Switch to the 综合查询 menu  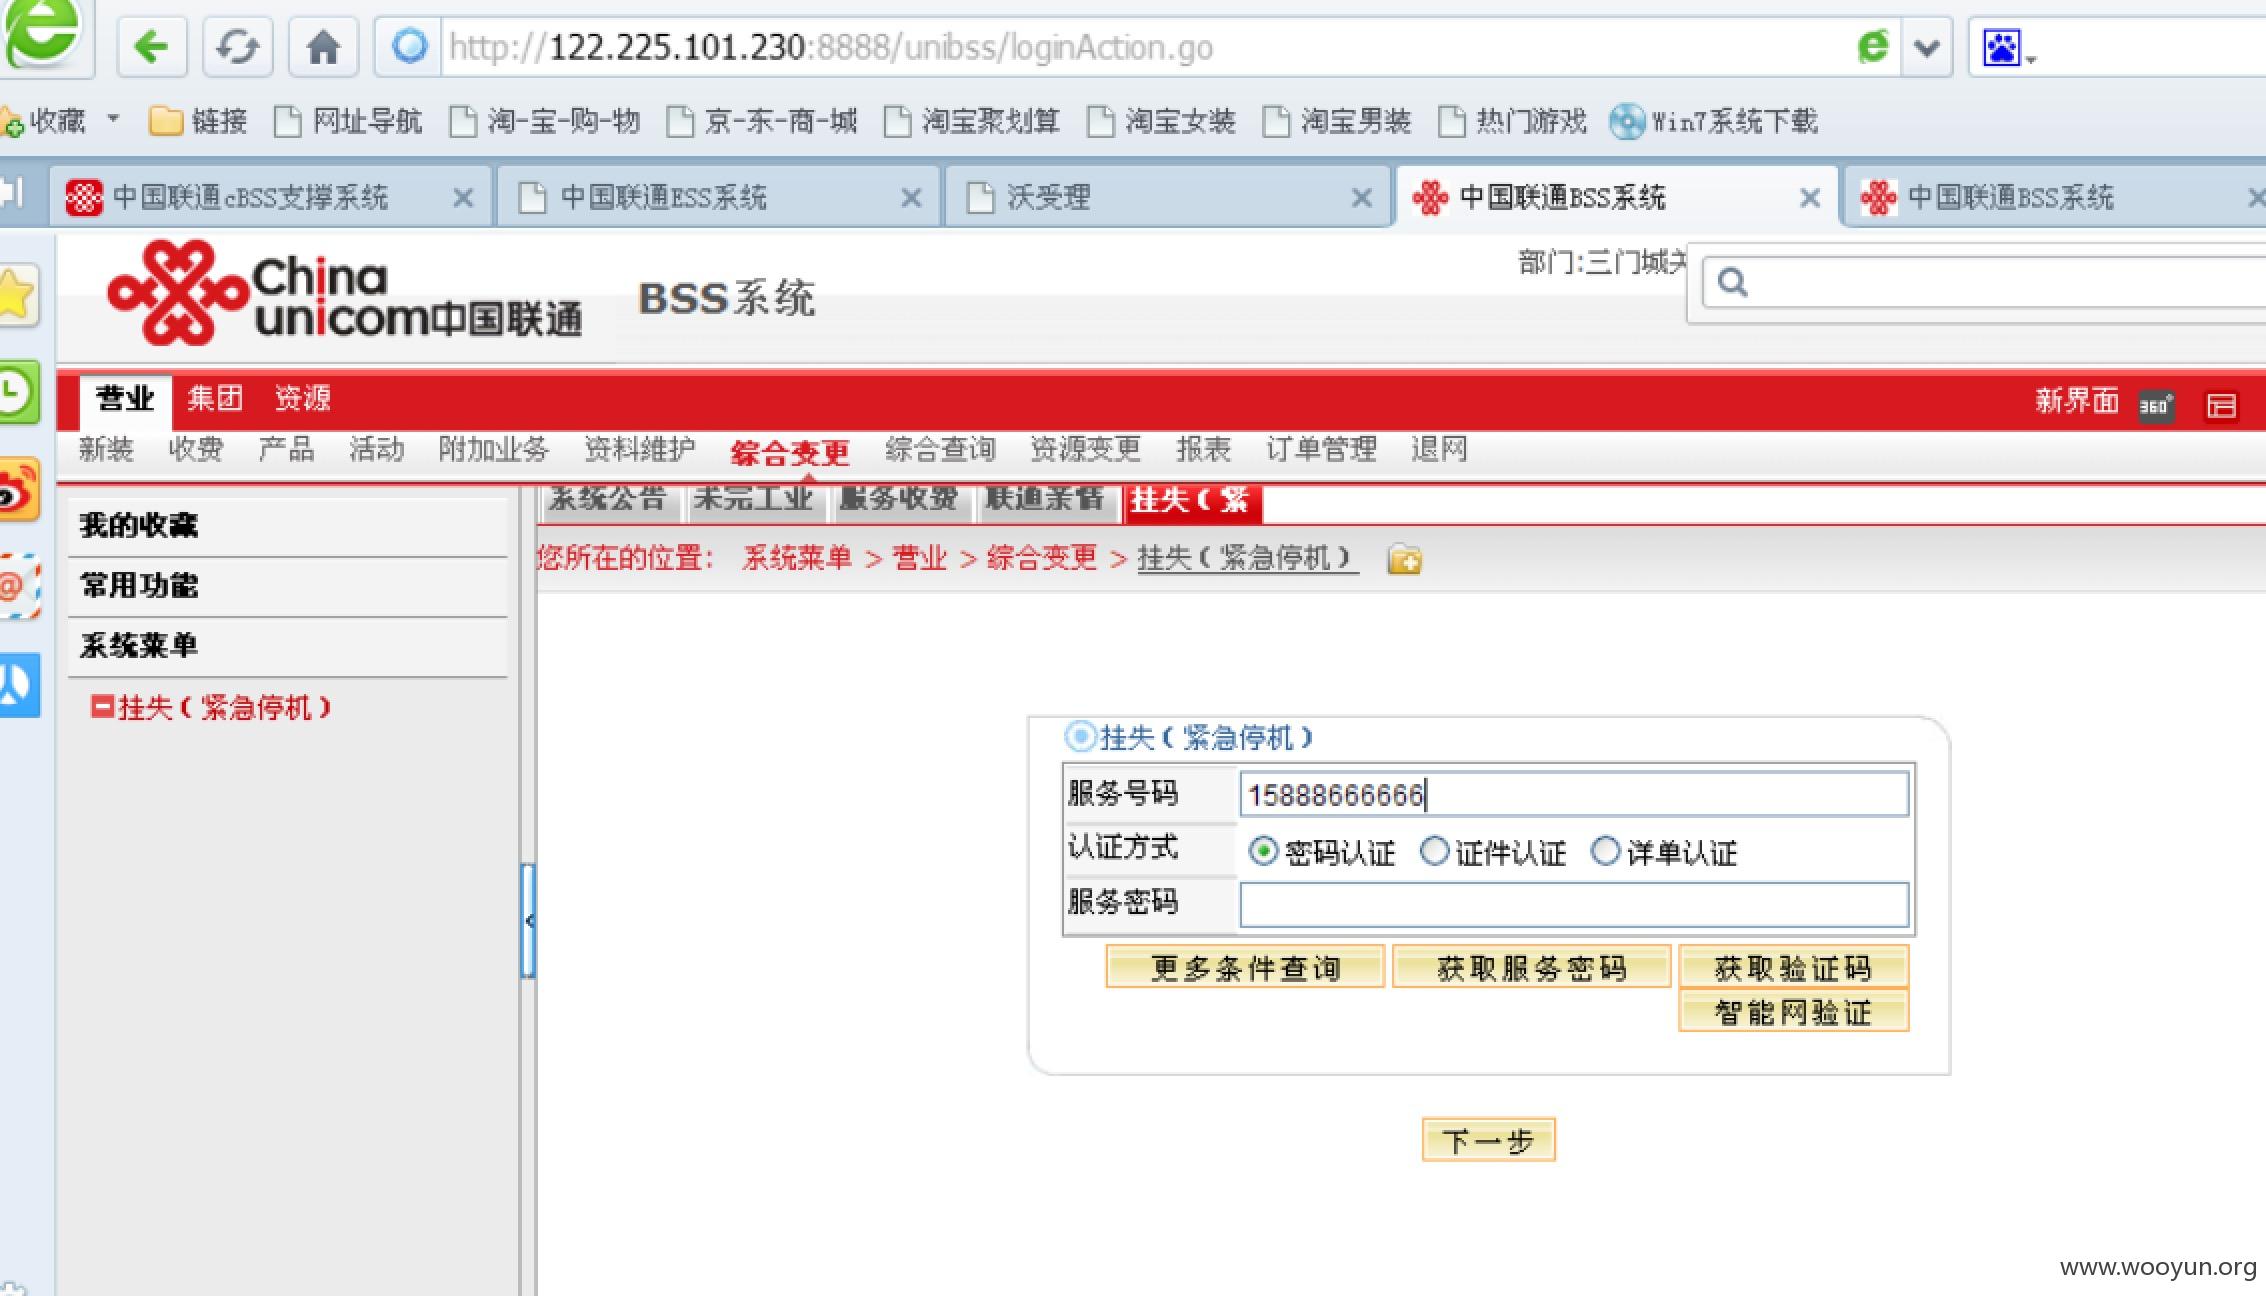click(938, 449)
